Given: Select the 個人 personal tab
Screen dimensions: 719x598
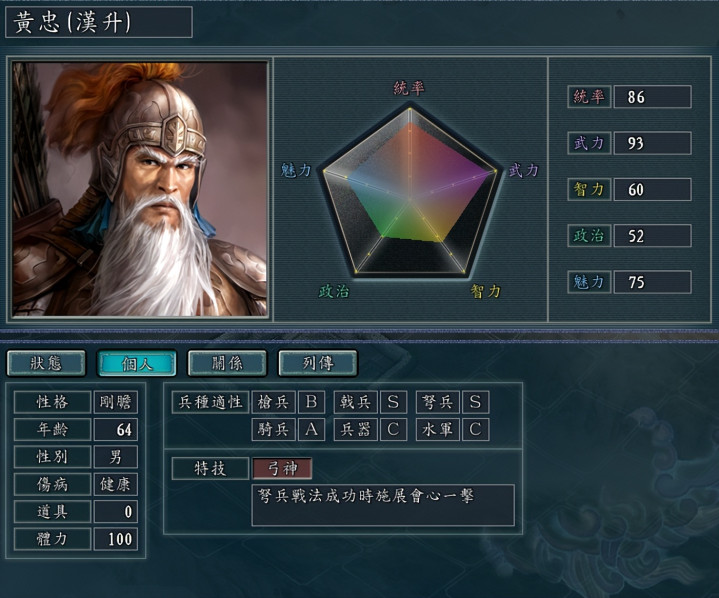Looking at the screenshot, I should 137,363.
